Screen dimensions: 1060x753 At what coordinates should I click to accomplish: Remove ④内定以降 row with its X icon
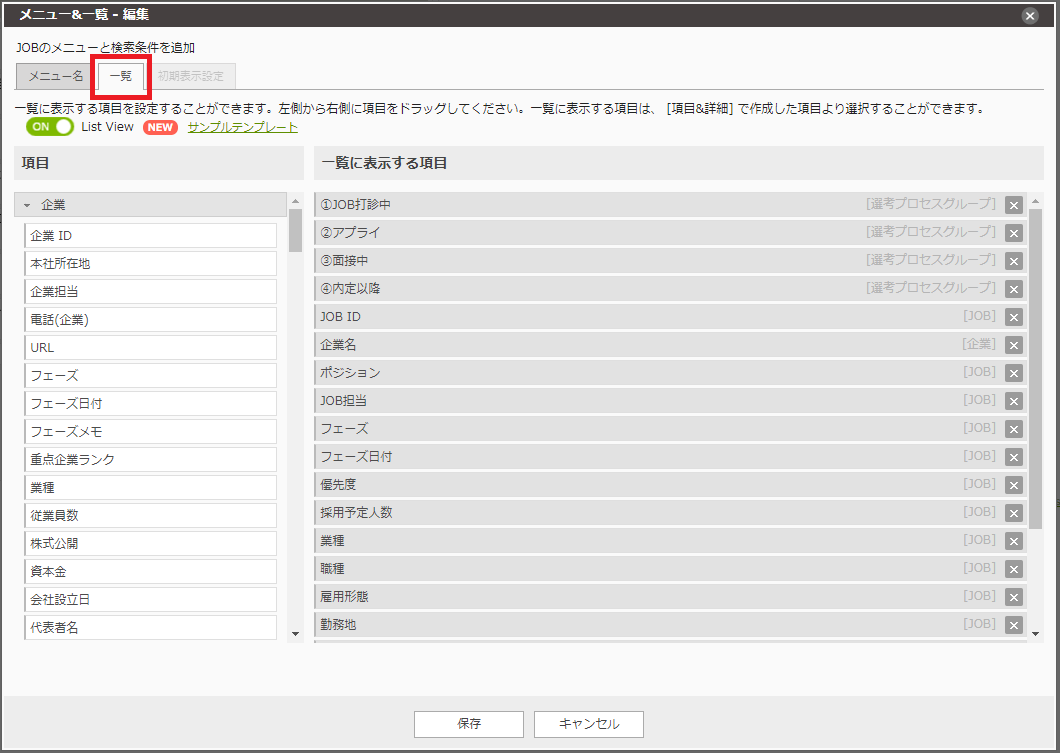tap(1013, 289)
